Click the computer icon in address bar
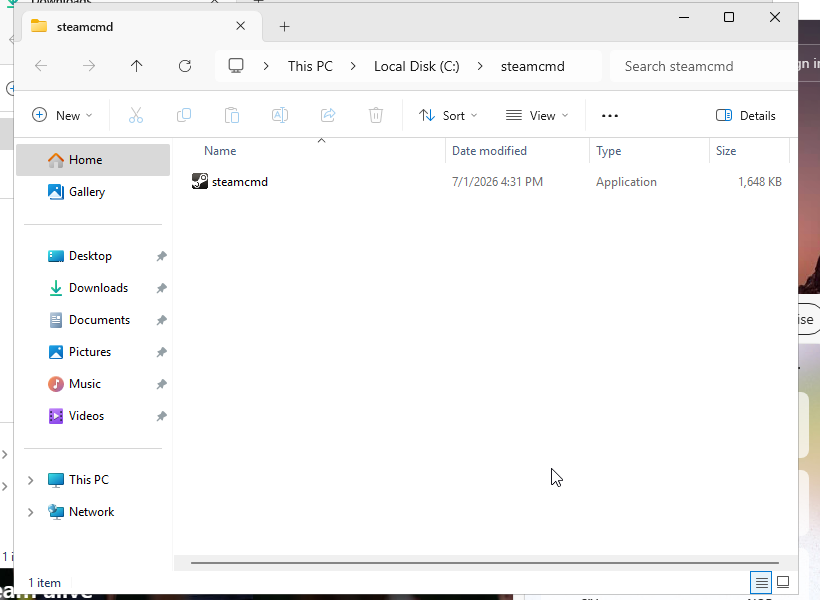Viewport: 820px width, 600px height. click(236, 66)
